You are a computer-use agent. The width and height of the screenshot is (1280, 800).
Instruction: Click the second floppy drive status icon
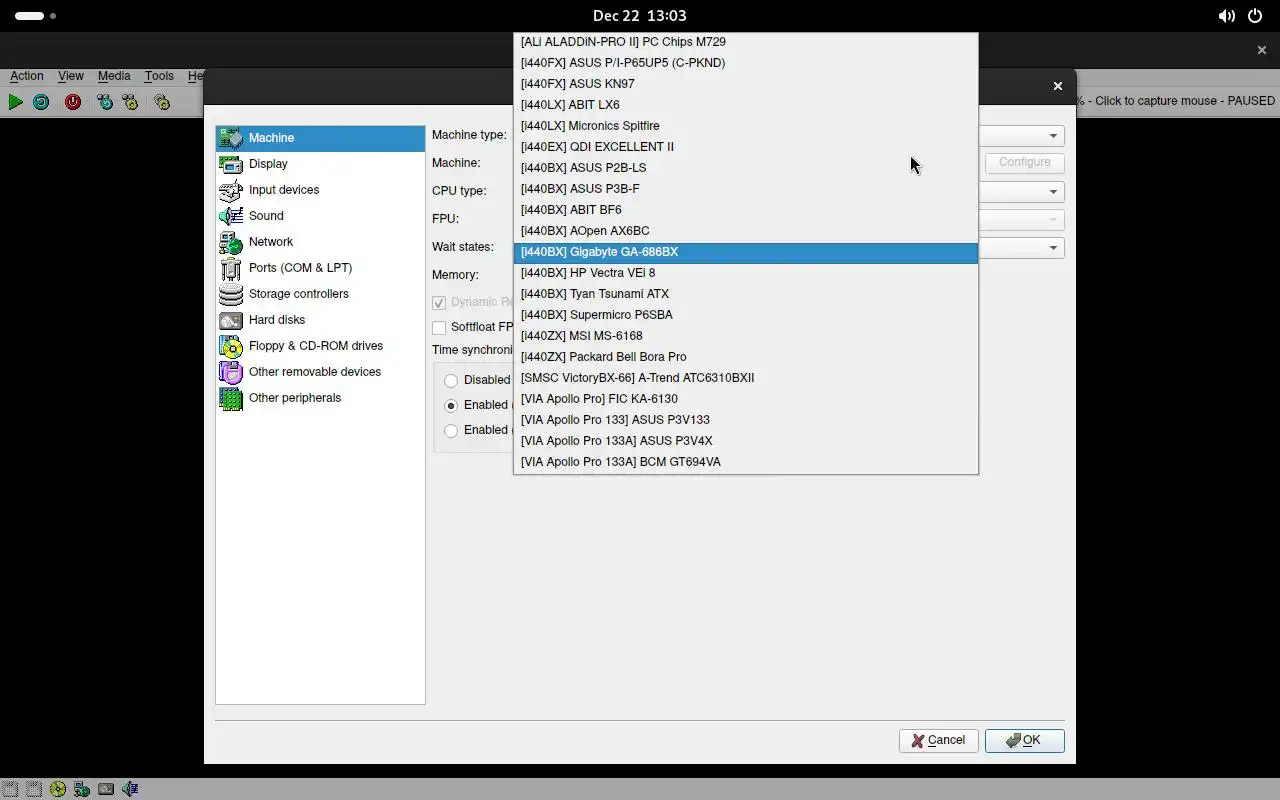coord(34,789)
